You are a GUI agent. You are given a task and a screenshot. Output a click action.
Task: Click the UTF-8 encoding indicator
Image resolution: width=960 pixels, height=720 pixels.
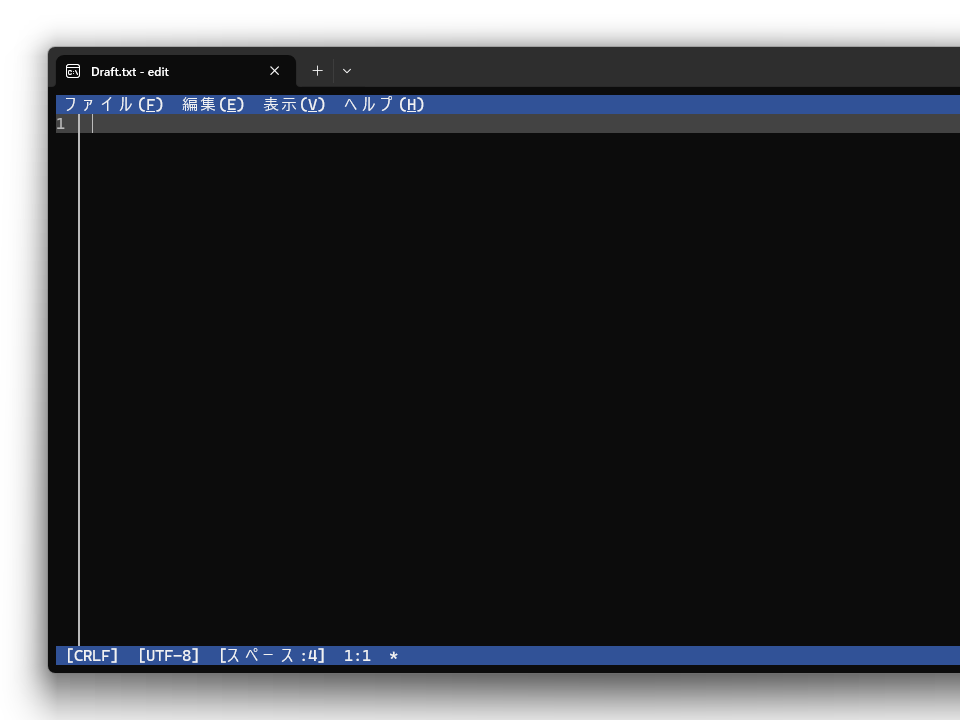(169, 655)
